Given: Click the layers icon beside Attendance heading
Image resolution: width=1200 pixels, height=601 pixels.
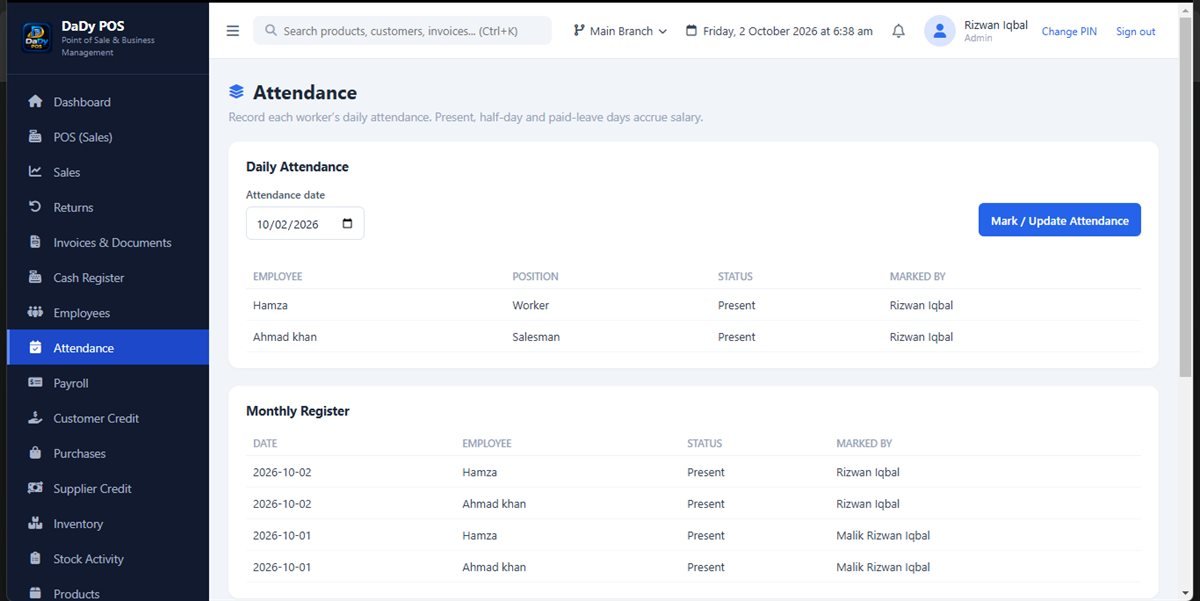Looking at the screenshot, I should coord(236,92).
